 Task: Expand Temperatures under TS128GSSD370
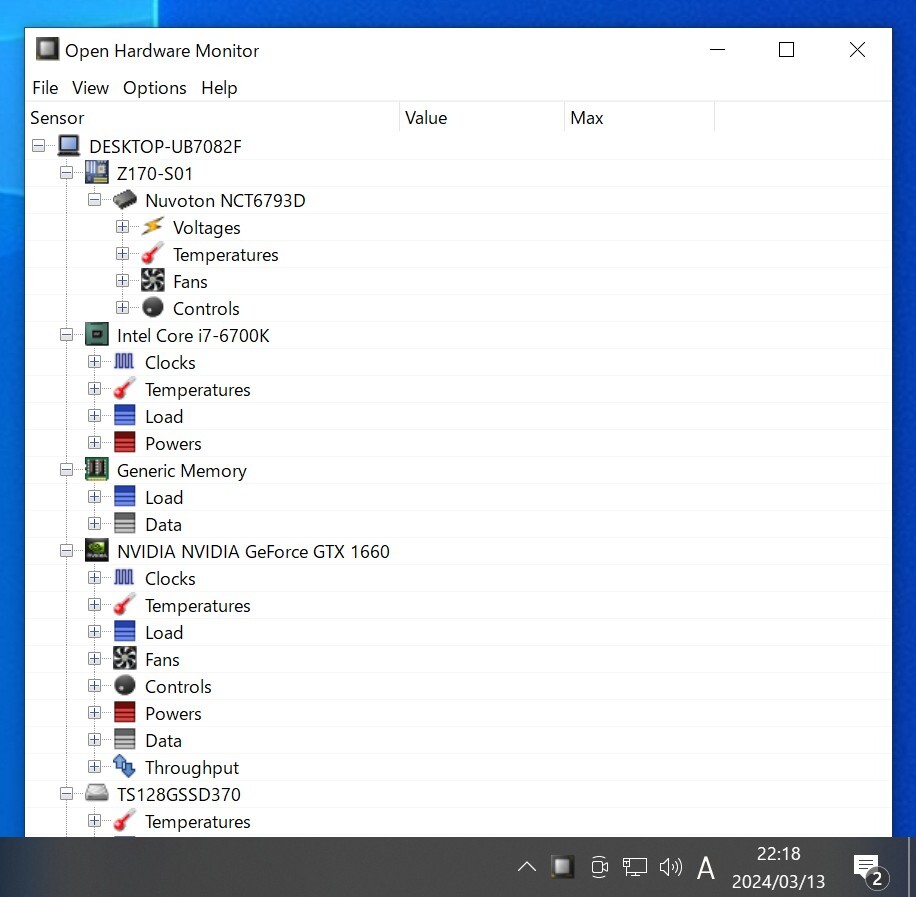(95, 820)
